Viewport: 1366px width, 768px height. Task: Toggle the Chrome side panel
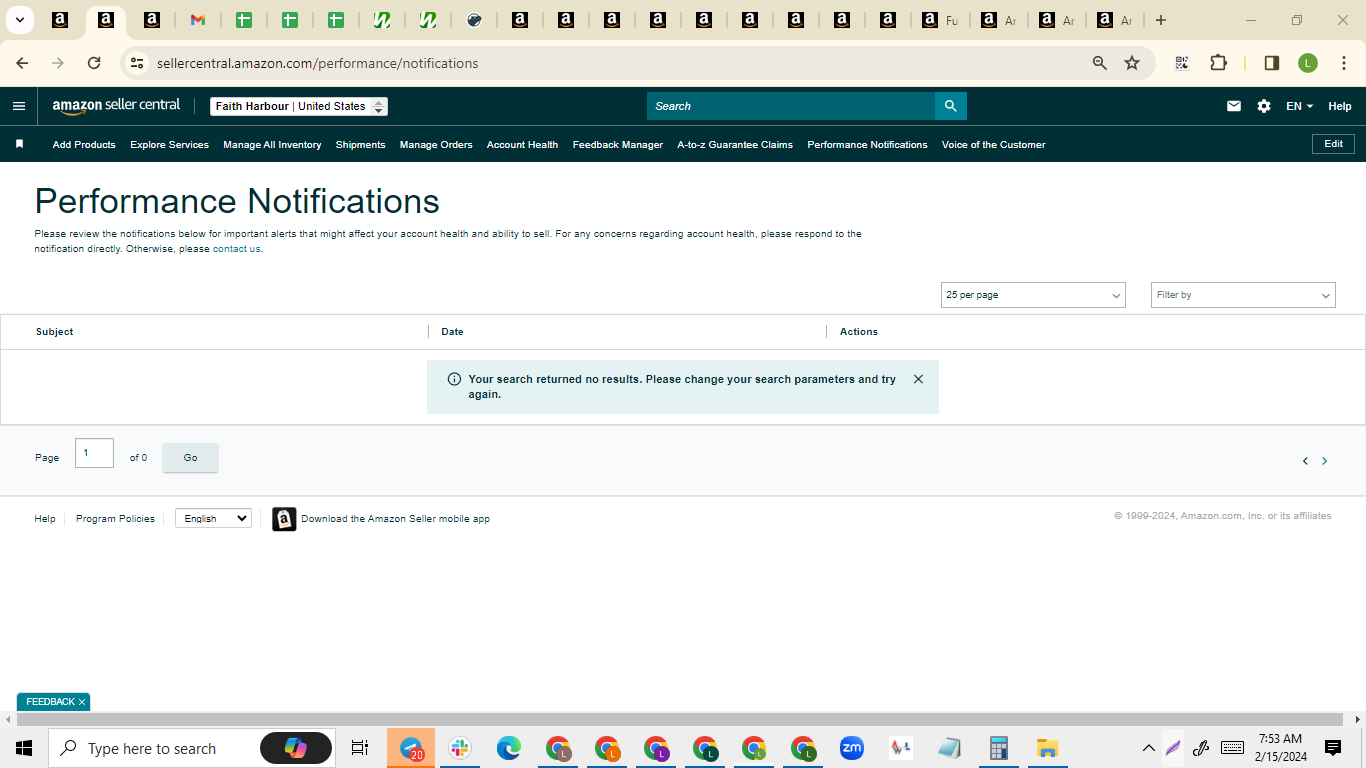(x=1272, y=63)
